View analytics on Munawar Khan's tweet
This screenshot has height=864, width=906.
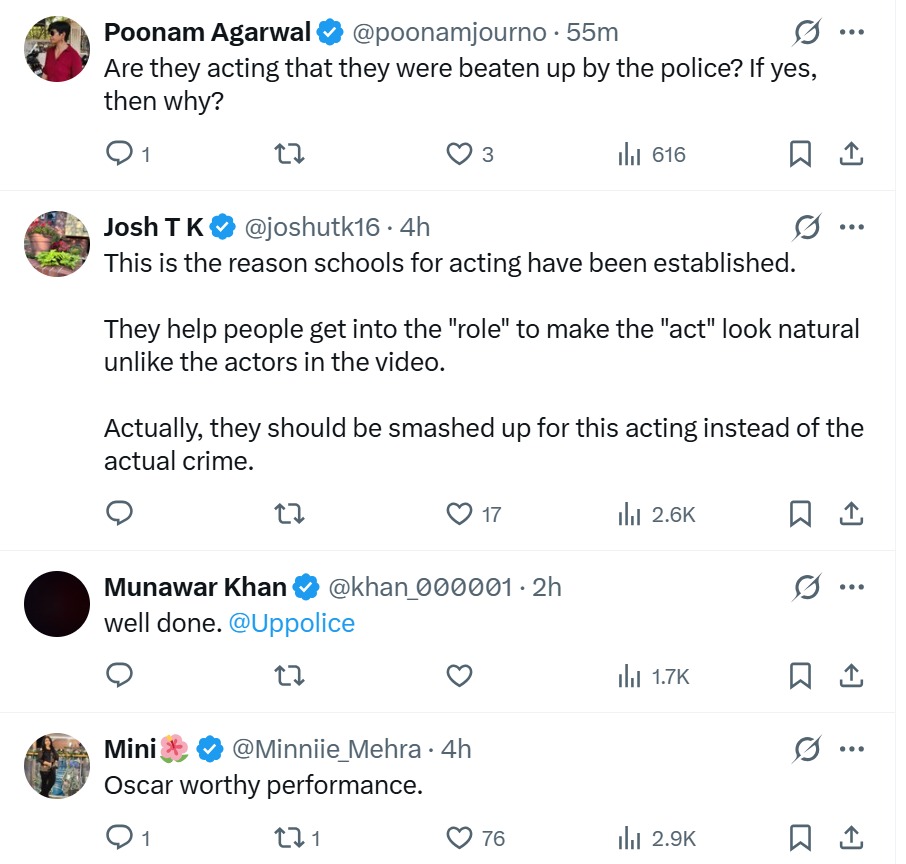click(655, 676)
